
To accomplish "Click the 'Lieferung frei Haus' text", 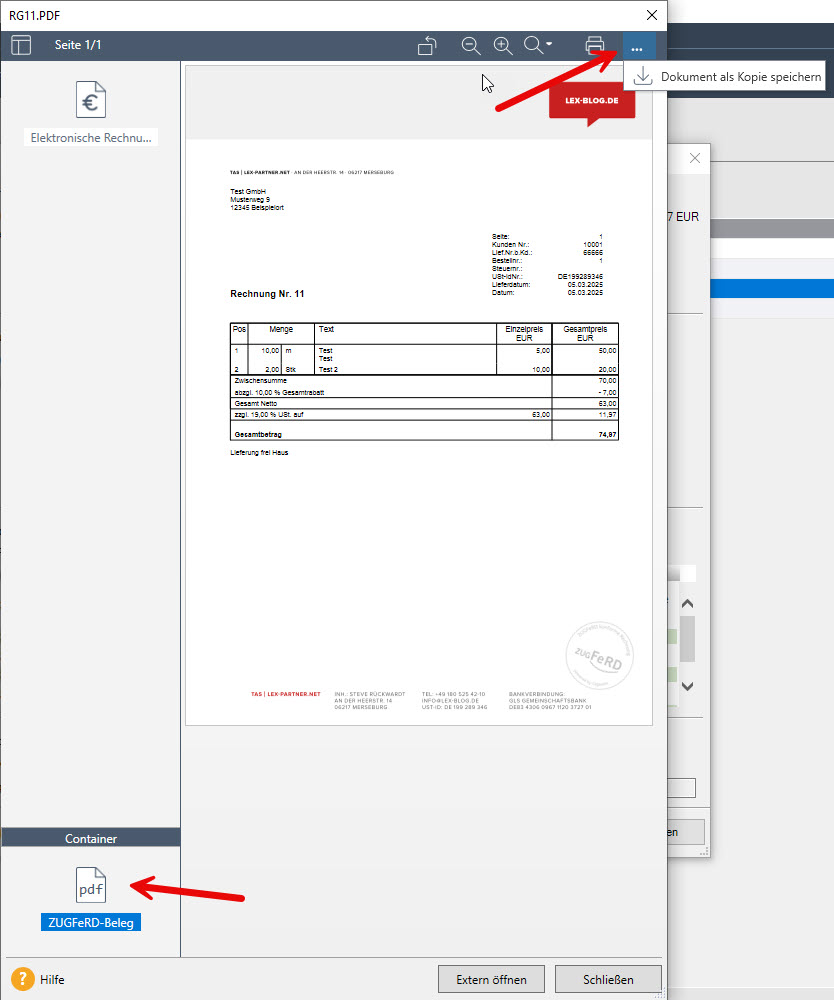I will coord(259,452).
